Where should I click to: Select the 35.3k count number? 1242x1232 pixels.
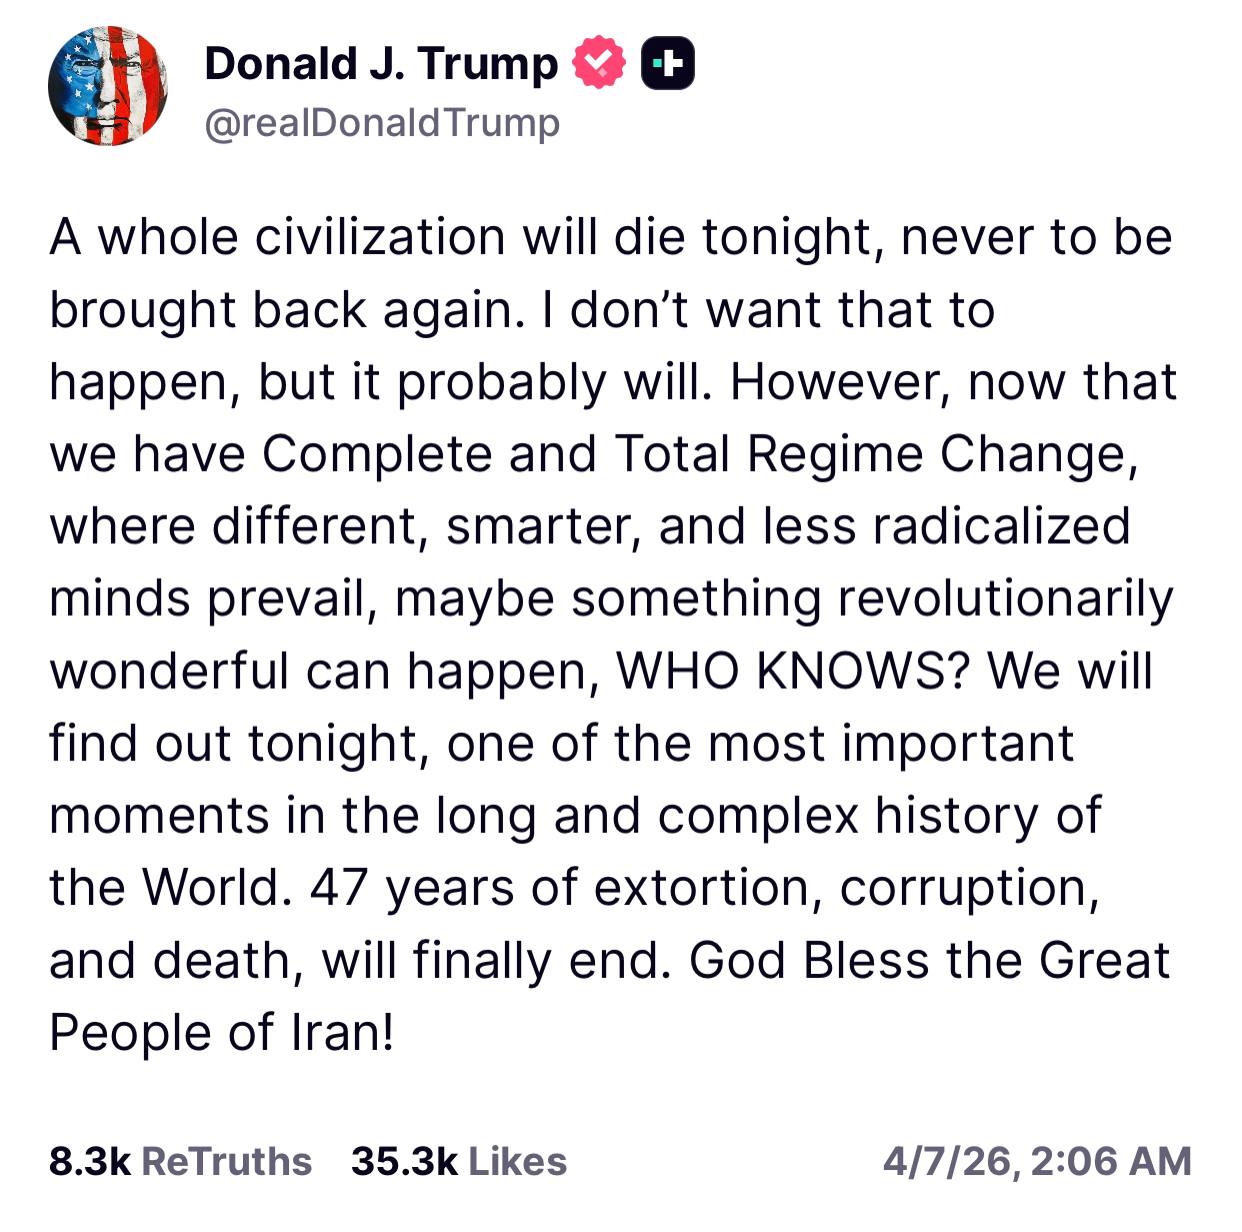404,1161
